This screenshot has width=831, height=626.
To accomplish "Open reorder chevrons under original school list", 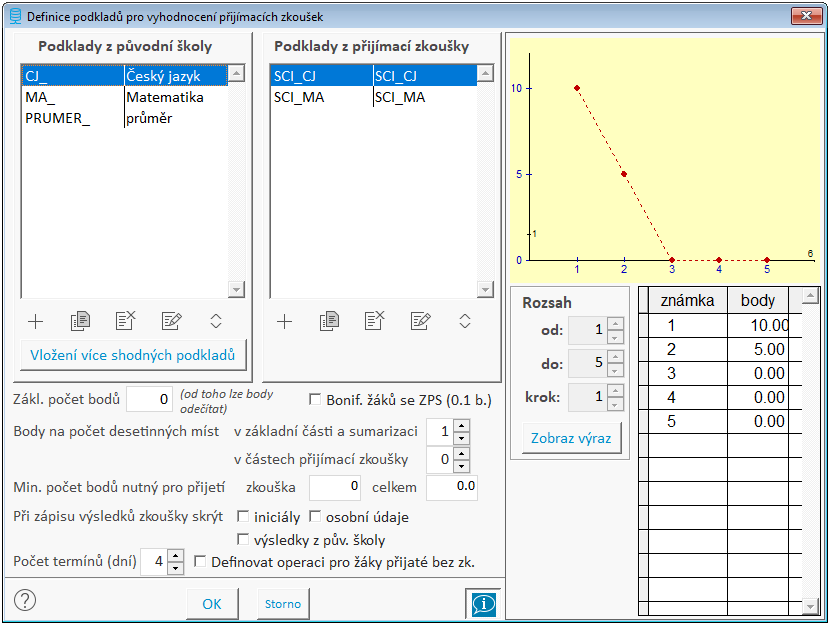I will tap(215, 321).
